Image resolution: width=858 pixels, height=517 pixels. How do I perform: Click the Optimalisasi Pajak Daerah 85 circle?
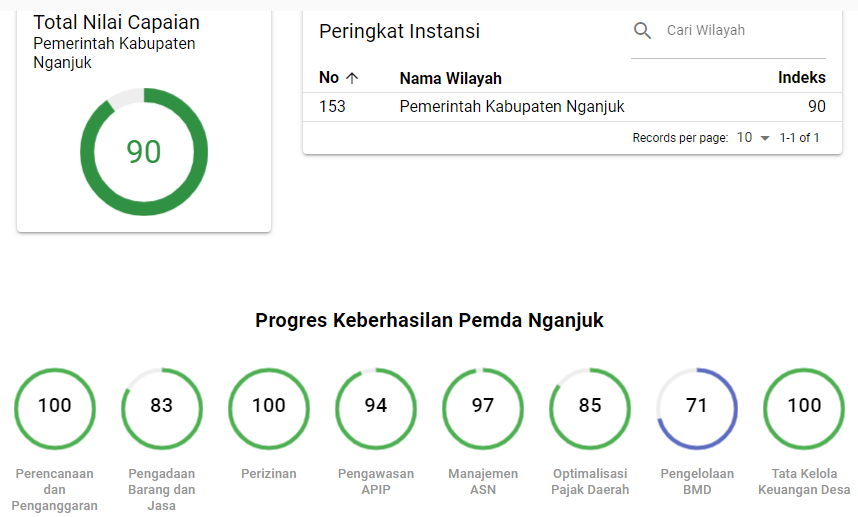(x=590, y=409)
